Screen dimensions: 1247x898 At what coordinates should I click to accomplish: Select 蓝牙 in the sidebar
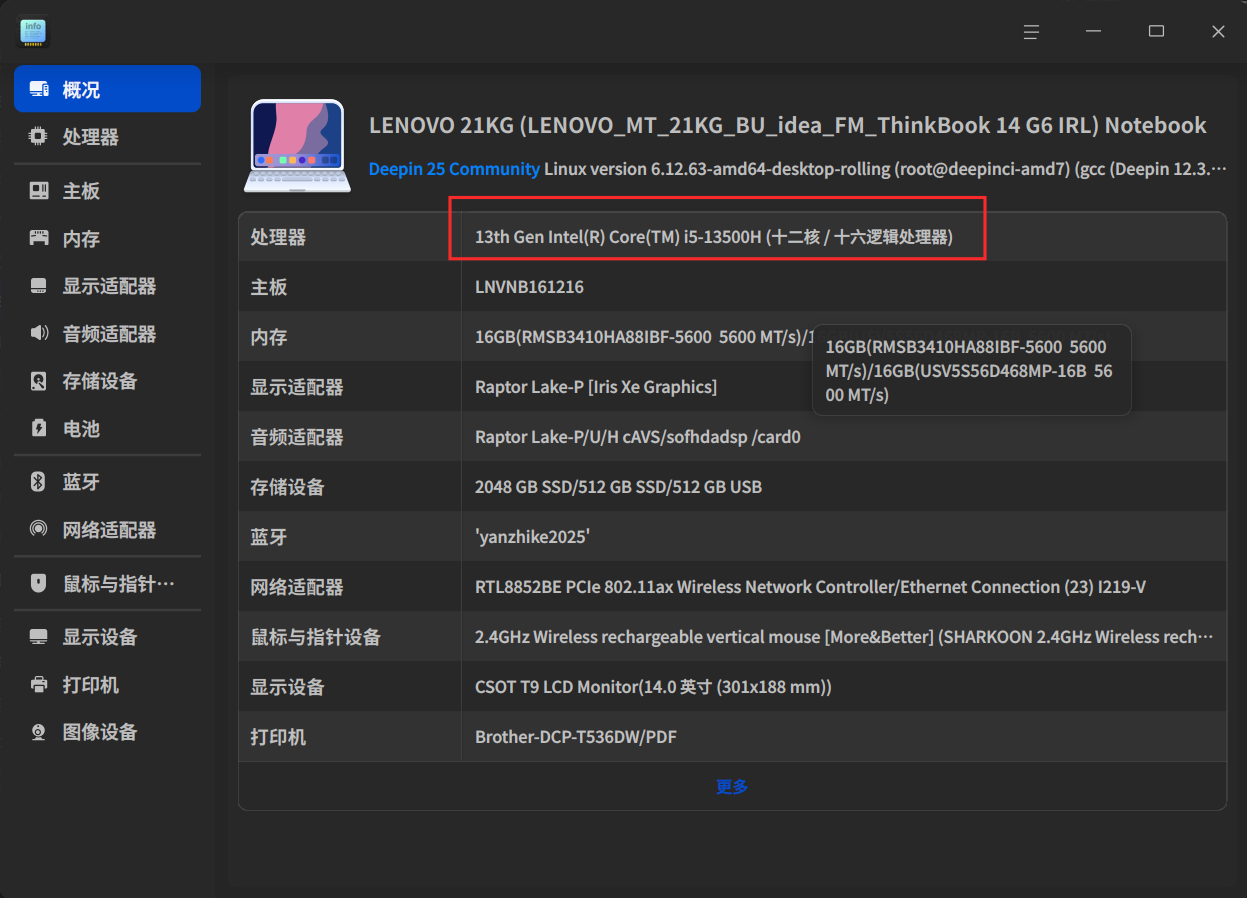tap(107, 482)
